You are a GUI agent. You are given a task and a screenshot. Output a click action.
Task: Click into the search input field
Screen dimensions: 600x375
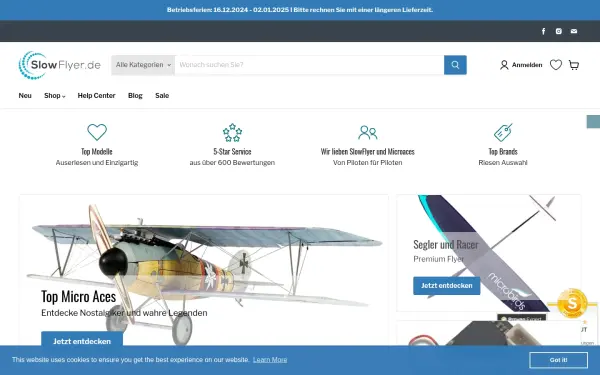(x=309, y=65)
